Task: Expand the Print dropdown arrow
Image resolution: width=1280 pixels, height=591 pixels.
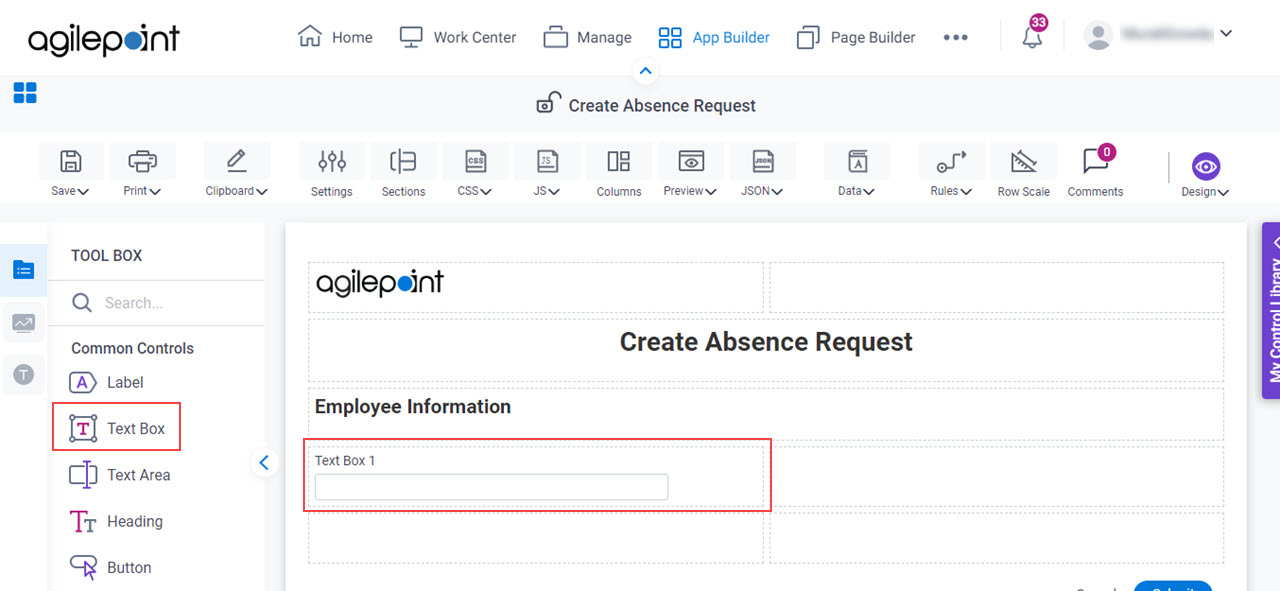Action: click(x=155, y=191)
